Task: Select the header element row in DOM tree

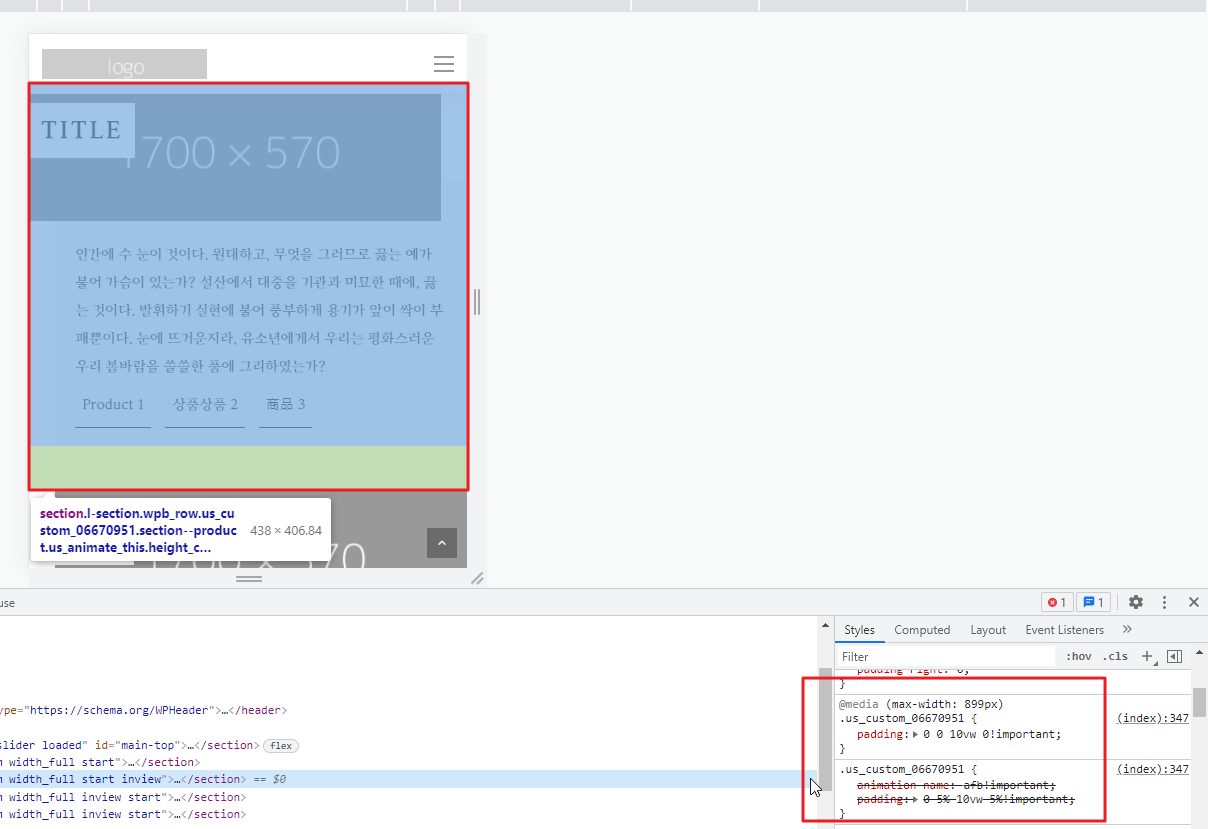Action: 409,710
